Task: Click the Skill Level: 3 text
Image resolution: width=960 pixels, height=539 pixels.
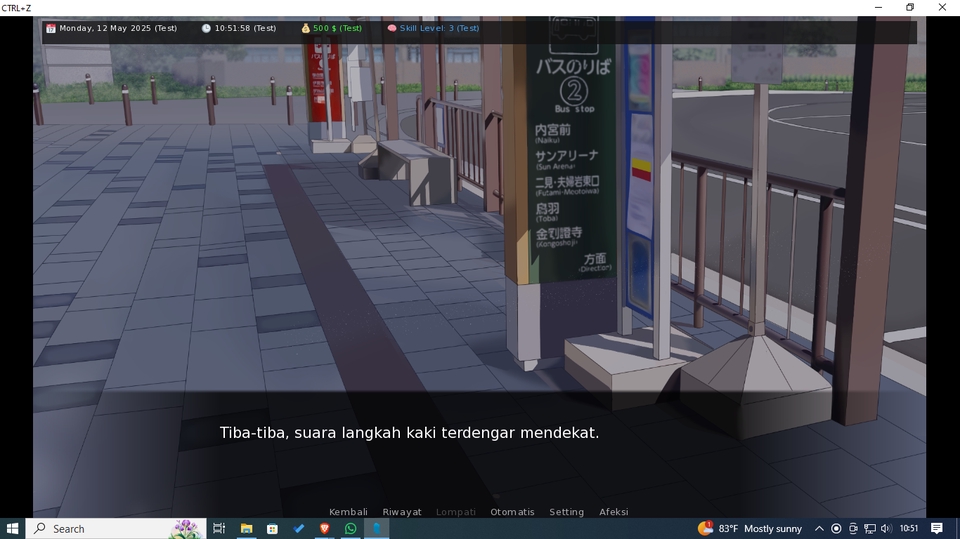Action: [440, 28]
